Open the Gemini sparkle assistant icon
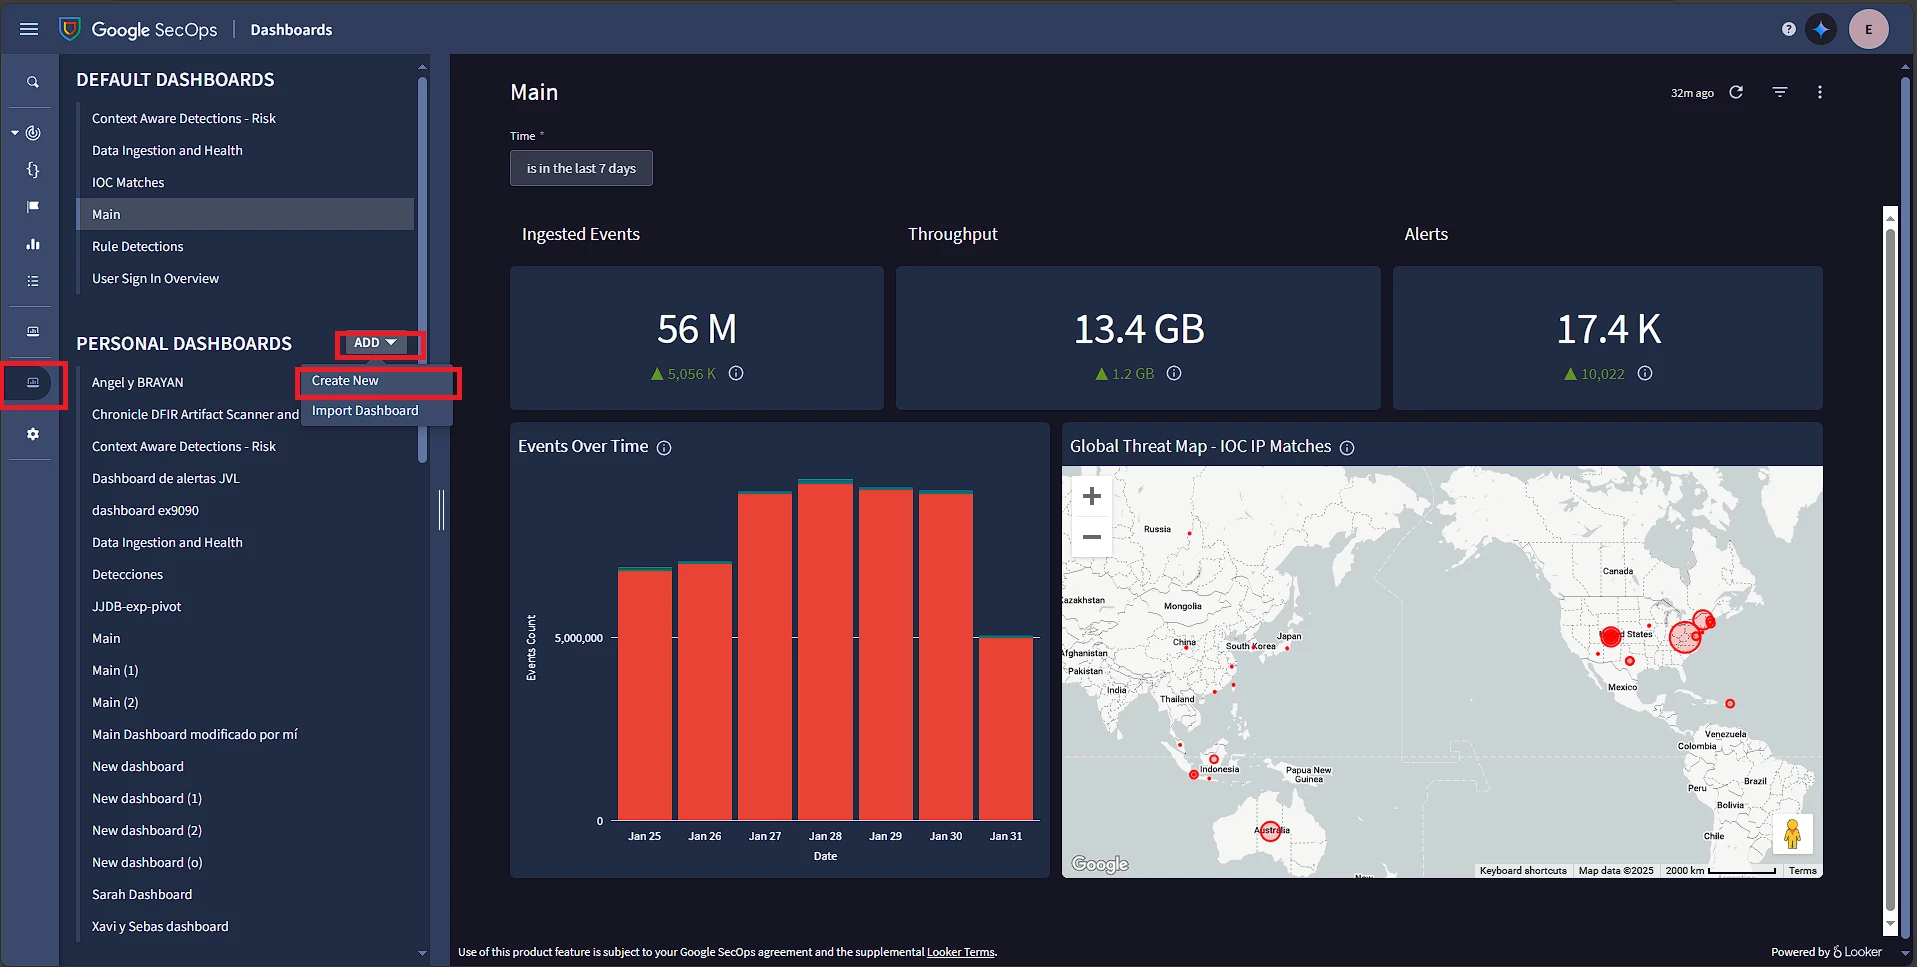The width and height of the screenshot is (1917, 967). coord(1821,29)
